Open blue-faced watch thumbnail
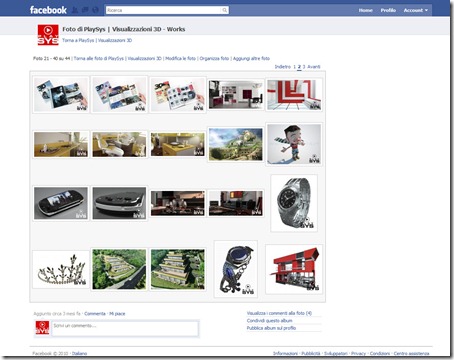The width and height of the screenshot is (454, 360). click(x=236, y=269)
